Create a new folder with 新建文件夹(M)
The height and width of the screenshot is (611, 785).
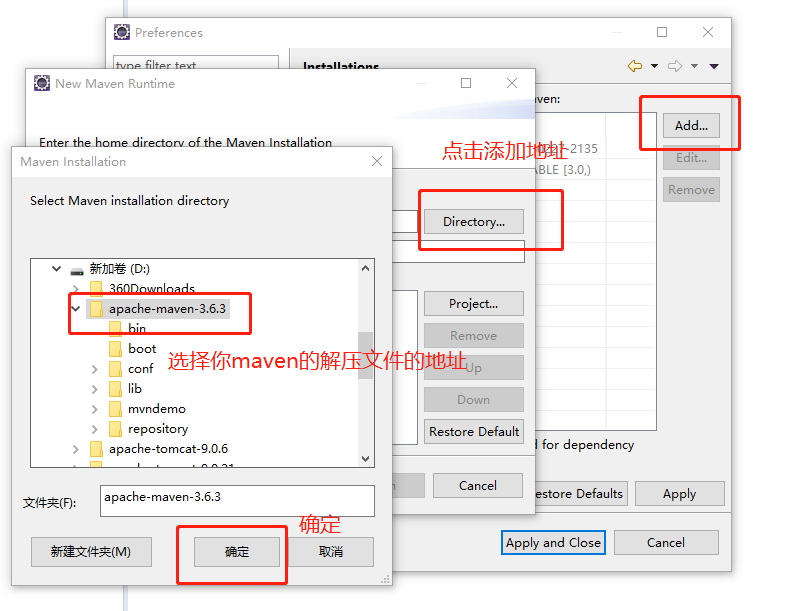(x=91, y=552)
